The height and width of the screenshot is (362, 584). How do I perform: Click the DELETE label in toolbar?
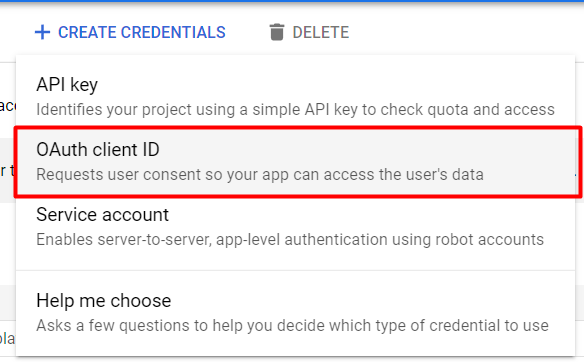pyautogui.click(x=321, y=32)
